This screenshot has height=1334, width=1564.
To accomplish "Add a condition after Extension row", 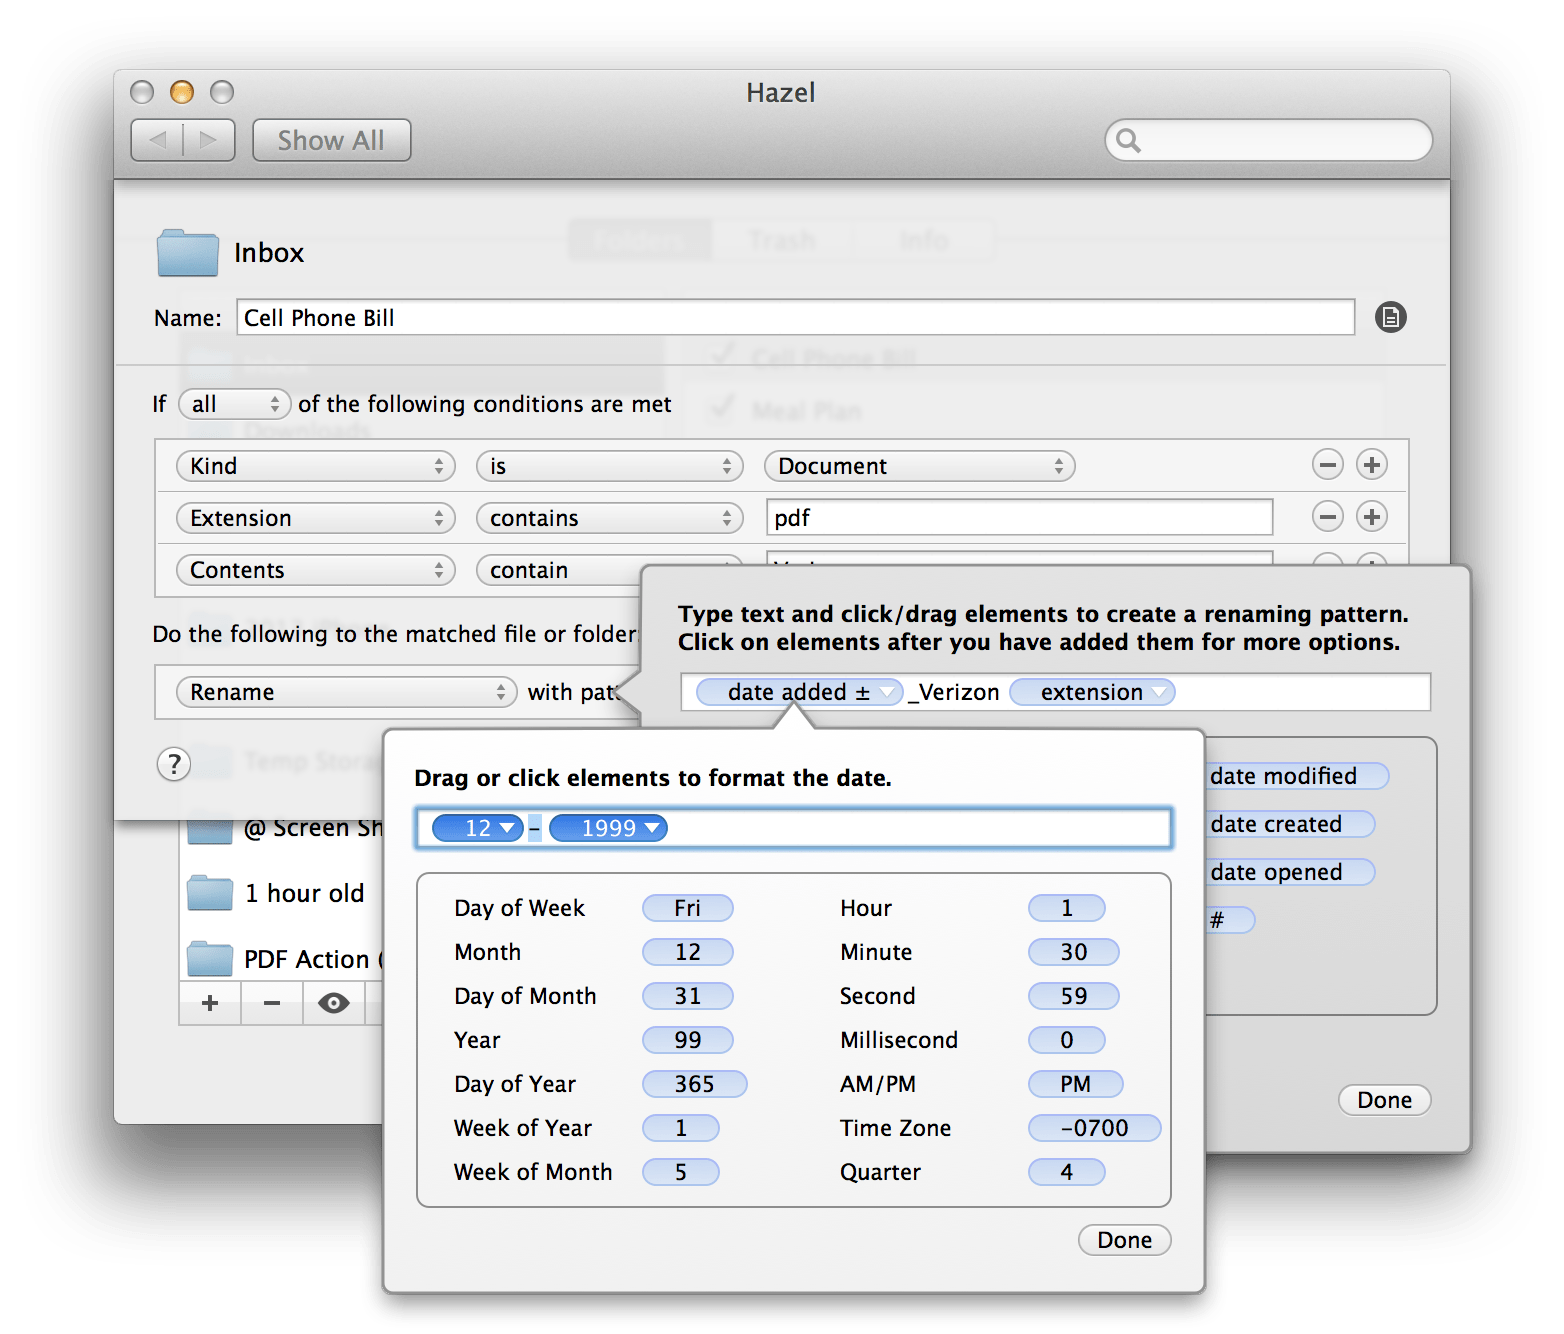I will pyautogui.click(x=1371, y=517).
